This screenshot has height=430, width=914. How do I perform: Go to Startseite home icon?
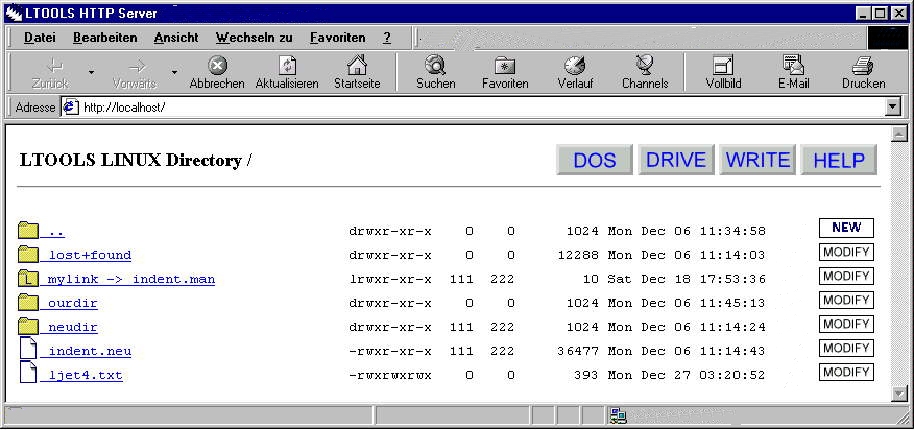[x=357, y=66]
